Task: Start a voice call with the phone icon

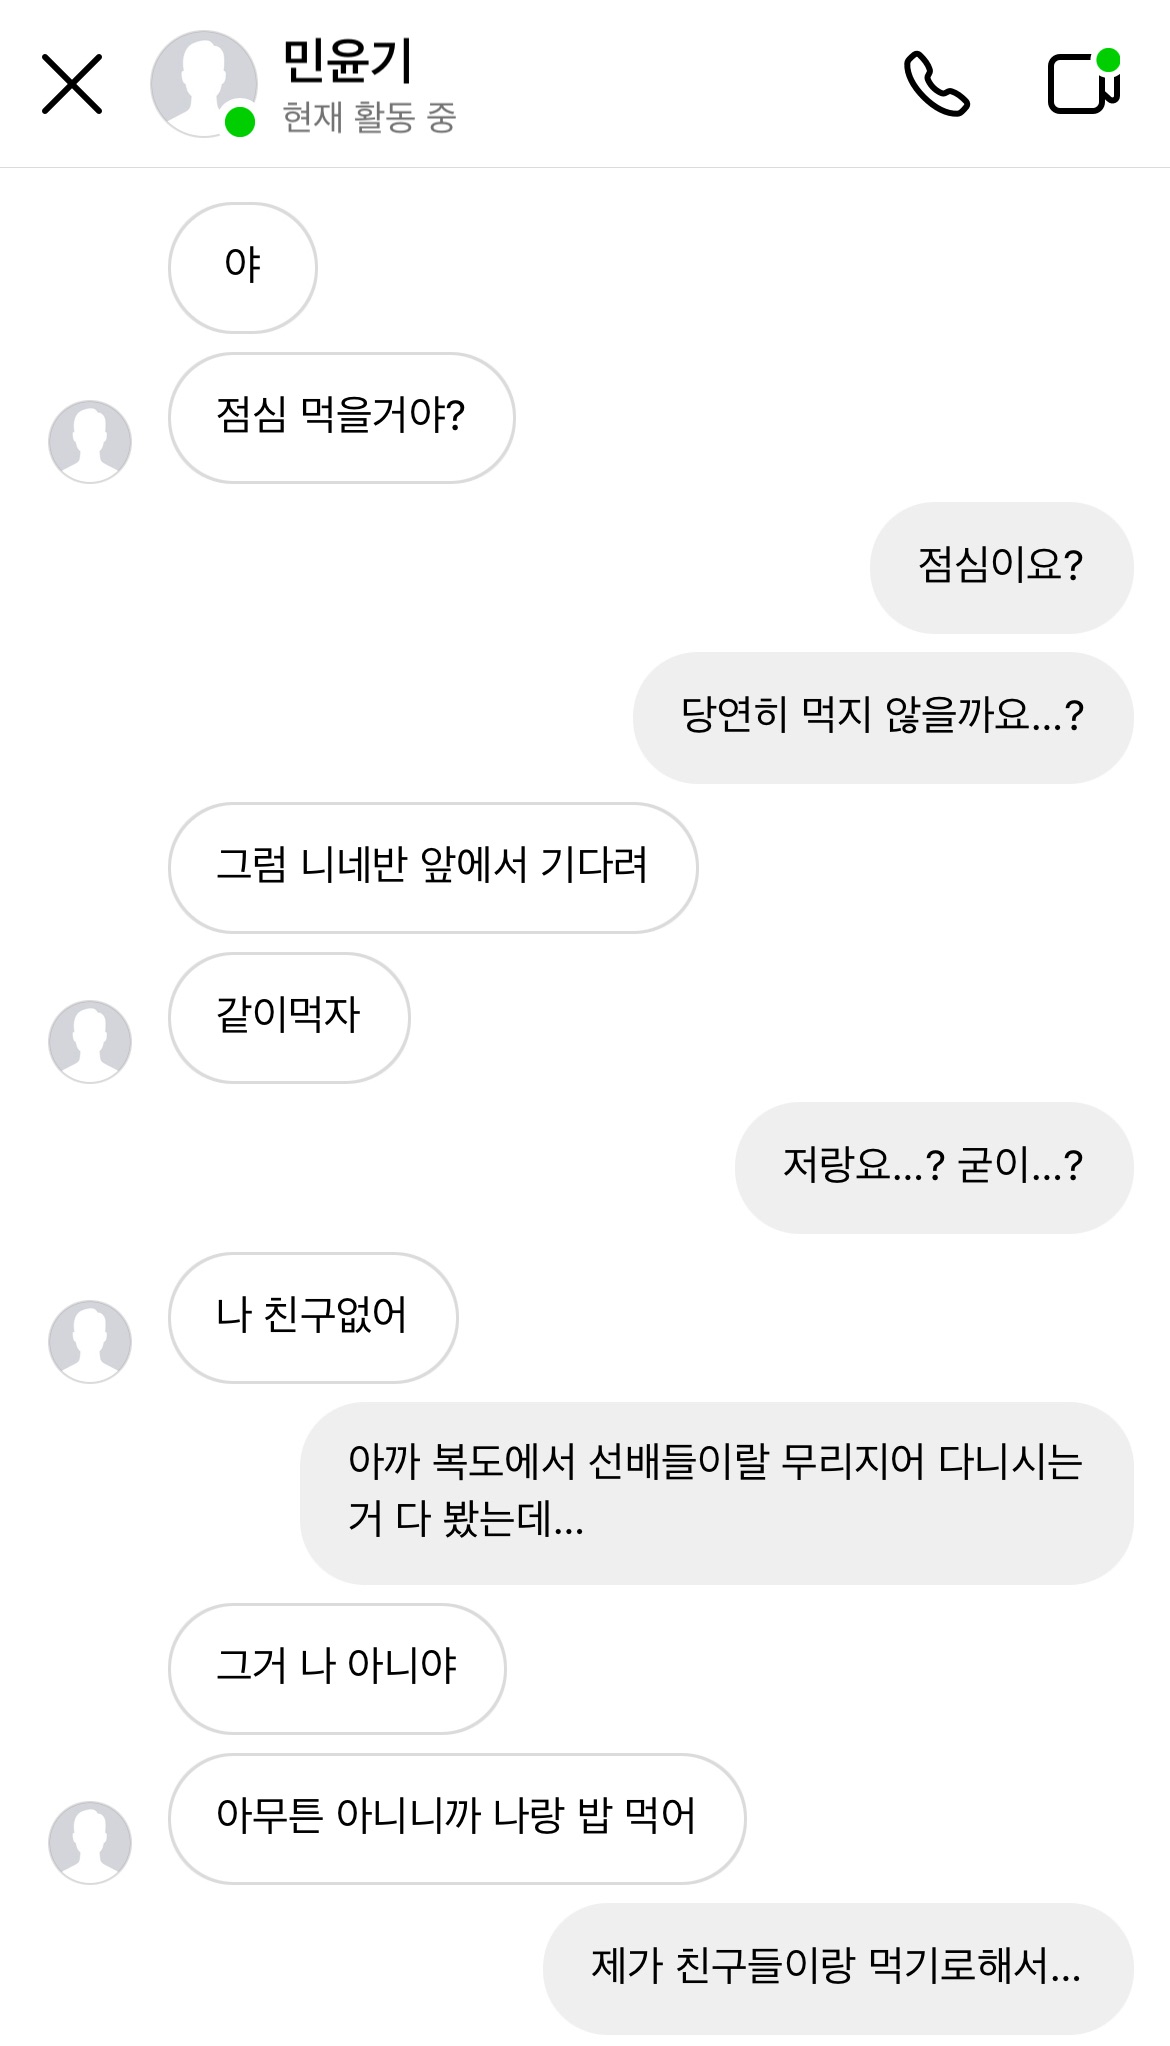Action: click(x=936, y=84)
